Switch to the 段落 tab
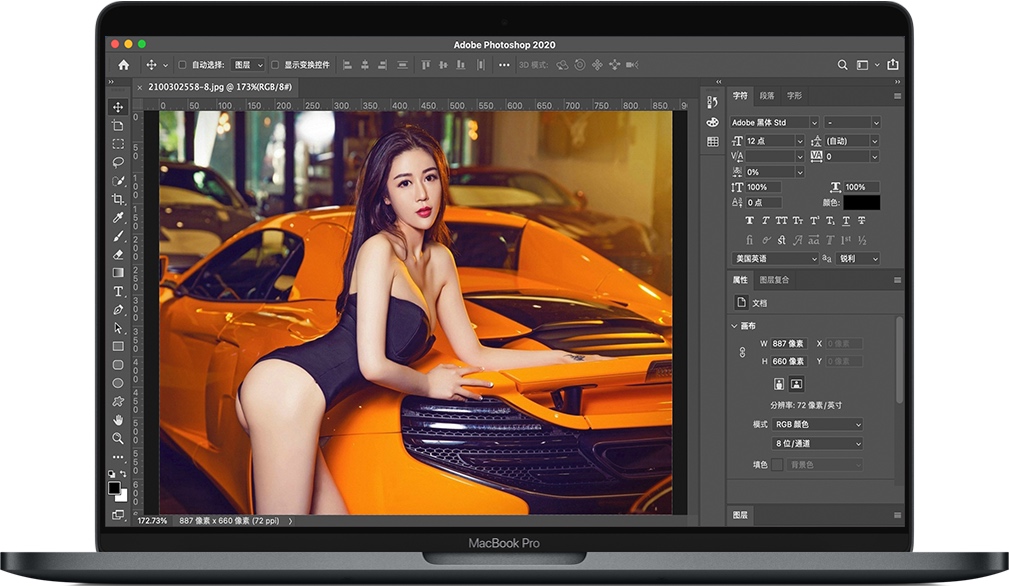This screenshot has height=586, width=1009. click(766, 96)
